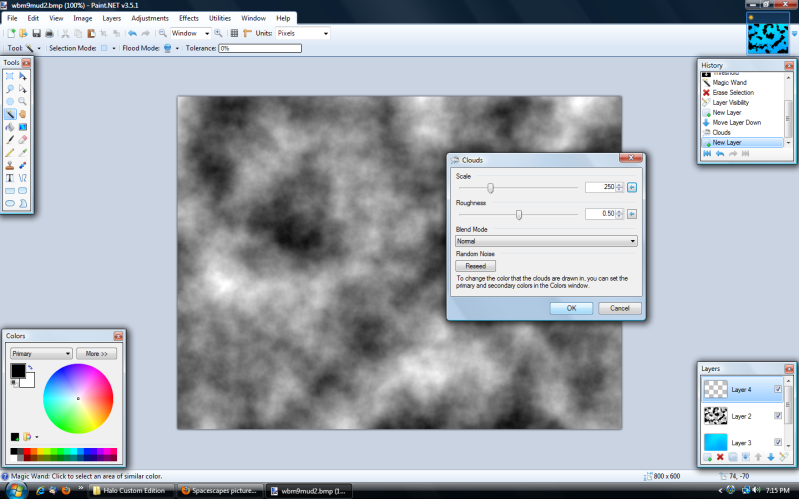Open the Blend Mode dropdown in Clouds dialog
799x499 pixels.
(x=545, y=241)
